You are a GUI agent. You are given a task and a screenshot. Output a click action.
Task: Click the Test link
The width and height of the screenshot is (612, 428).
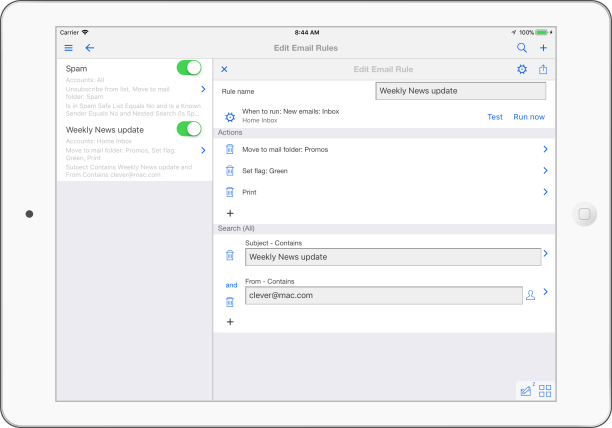click(x=495, y=117)
